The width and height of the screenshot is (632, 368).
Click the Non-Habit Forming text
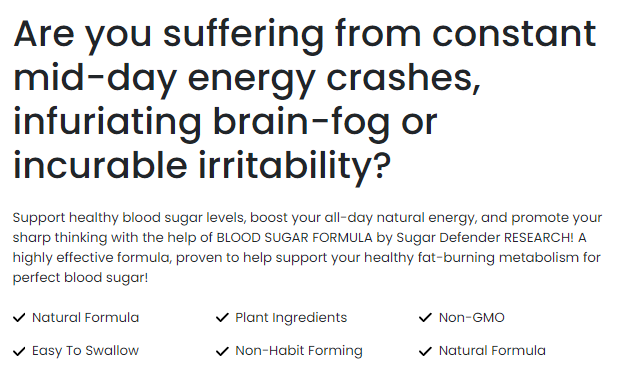coord(299,351)
